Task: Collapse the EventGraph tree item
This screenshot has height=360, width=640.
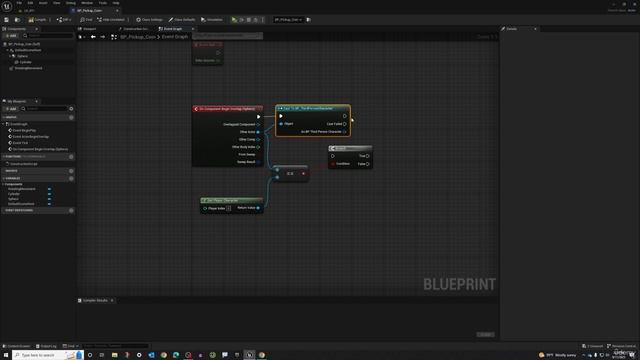Action: (x=4, y=124)
